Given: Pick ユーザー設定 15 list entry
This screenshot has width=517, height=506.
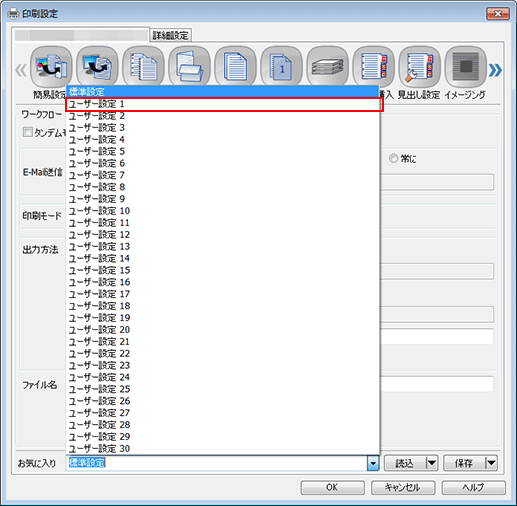Looking at the screenshot, I should tap(222, 270).
